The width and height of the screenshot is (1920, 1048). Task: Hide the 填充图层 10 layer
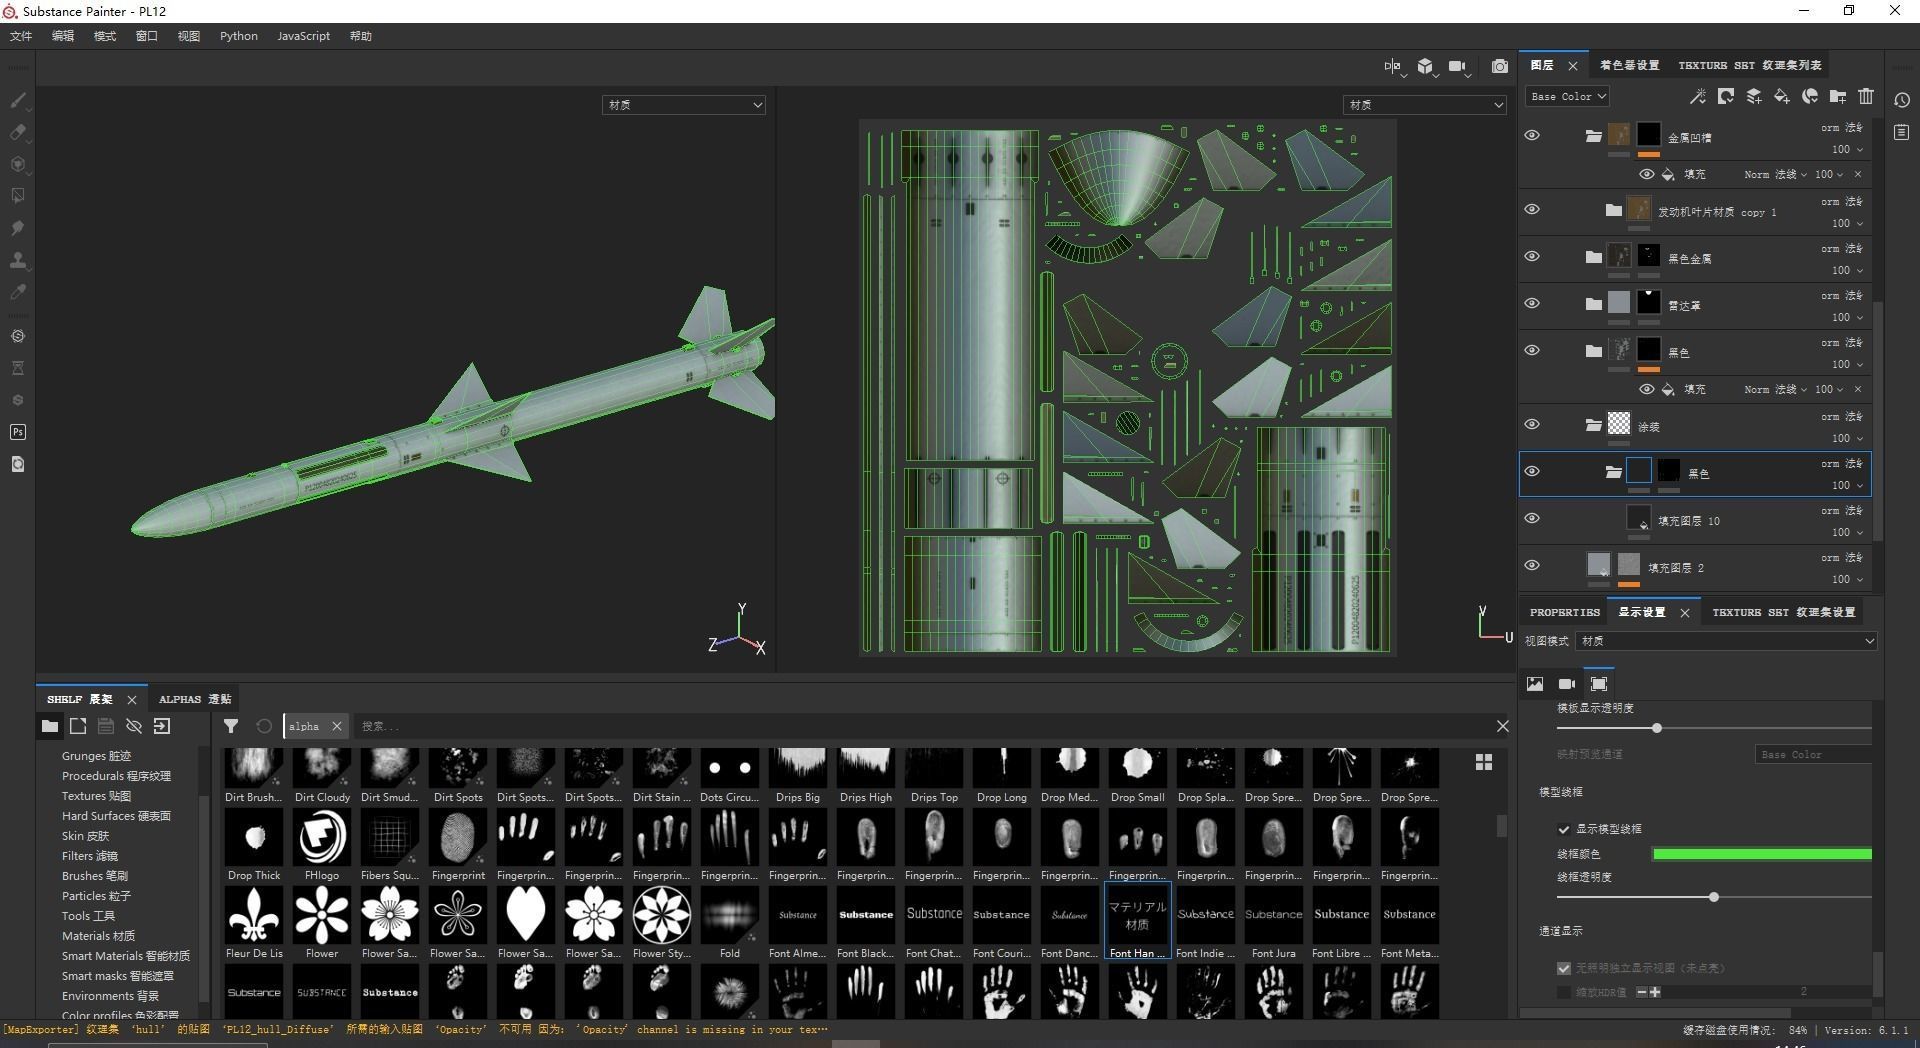point(1532,518)
